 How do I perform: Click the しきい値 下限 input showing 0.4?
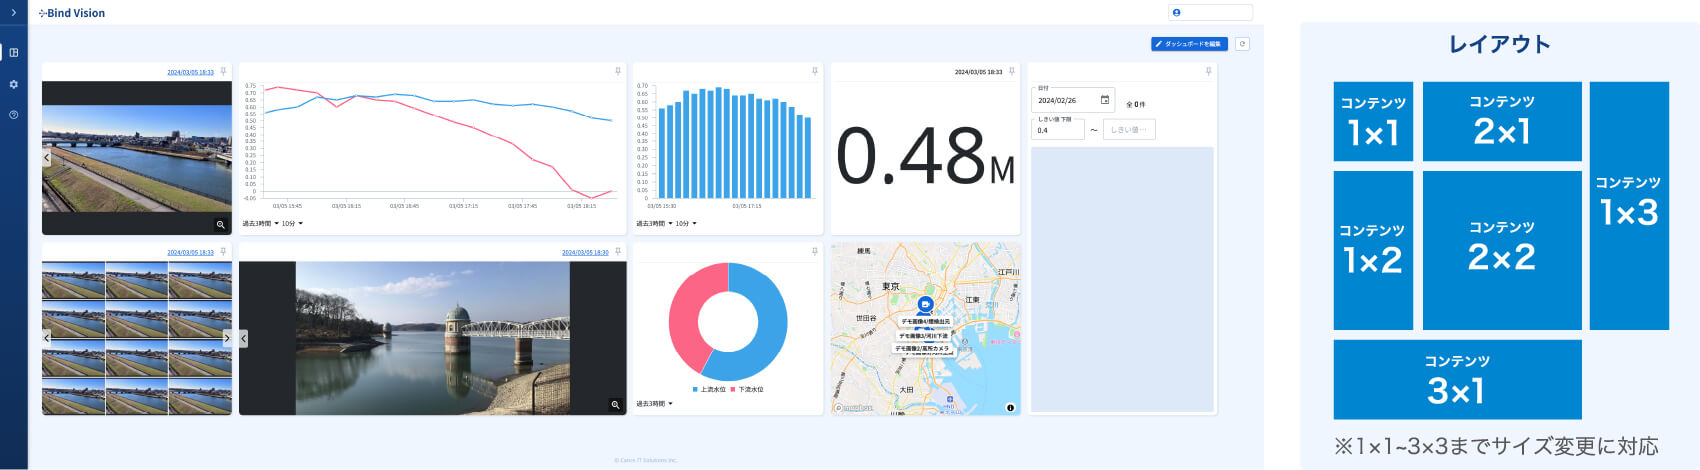point(1056,130)
